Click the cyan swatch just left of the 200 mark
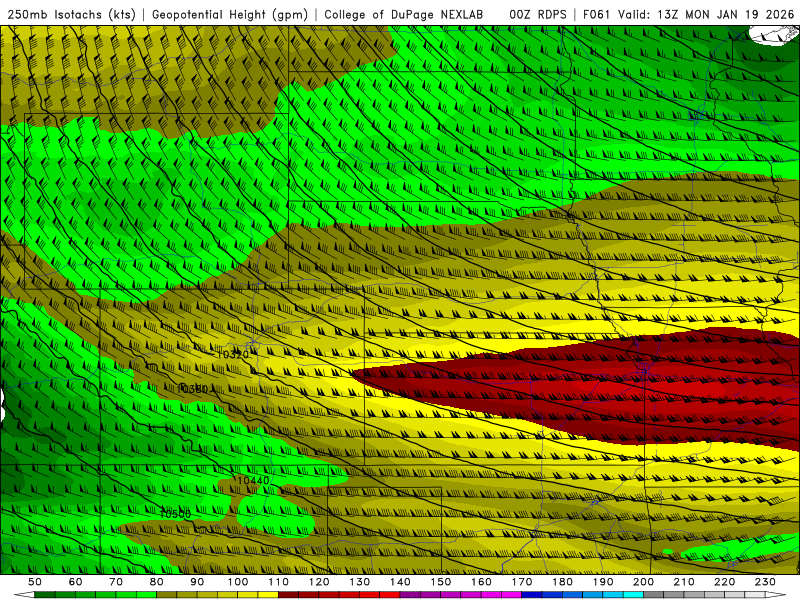800x600 pixels. [x=633, y=594]
